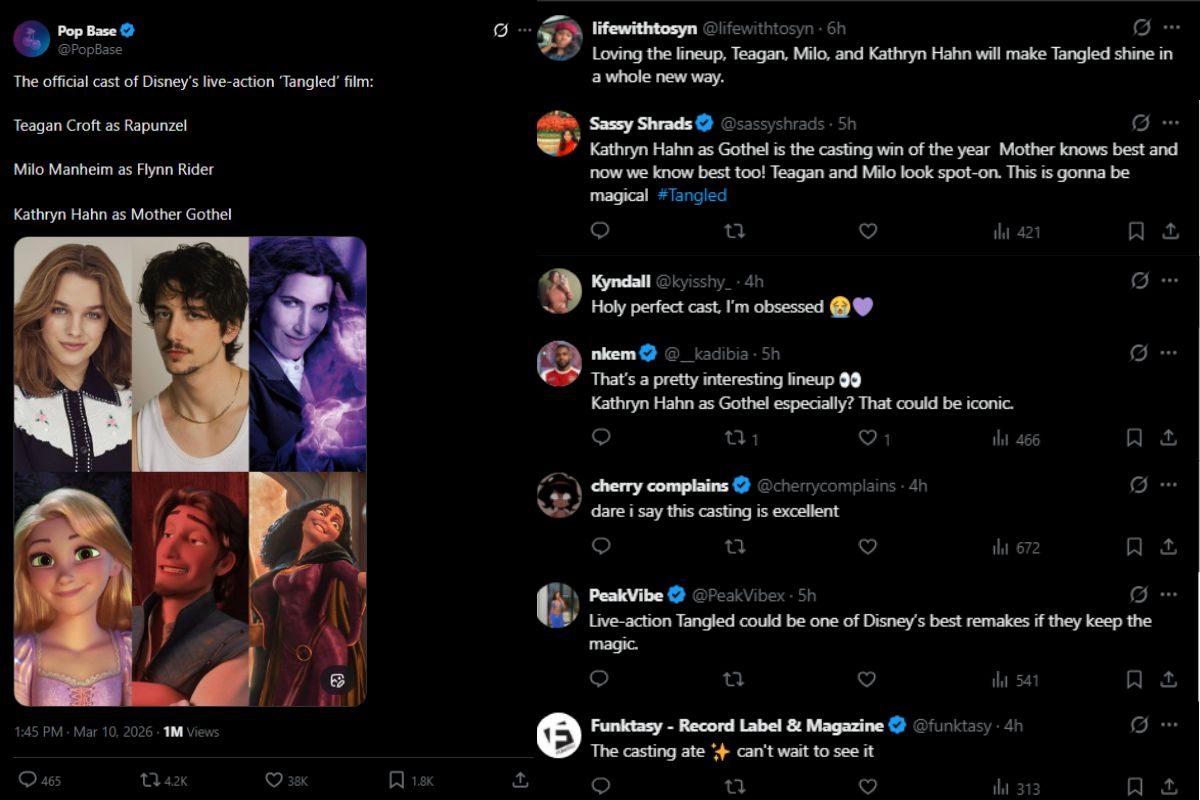Like the Pop Base Tangled cast post
1200x800 pixels.
[274, 780]
